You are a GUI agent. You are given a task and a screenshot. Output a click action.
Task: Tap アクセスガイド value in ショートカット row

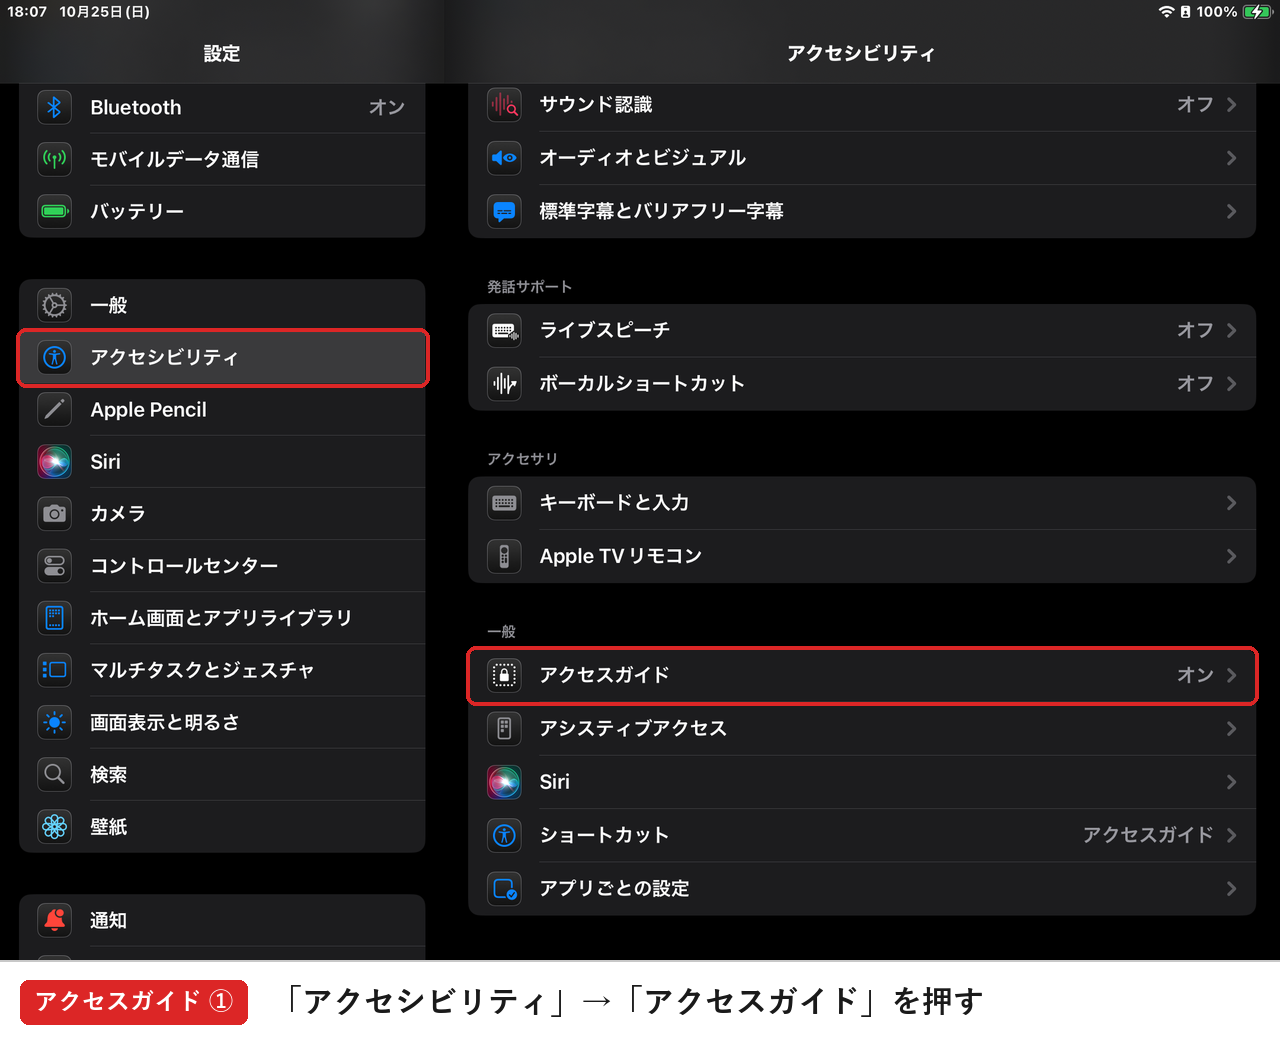pyautogui.click(x=1148, y=835)
